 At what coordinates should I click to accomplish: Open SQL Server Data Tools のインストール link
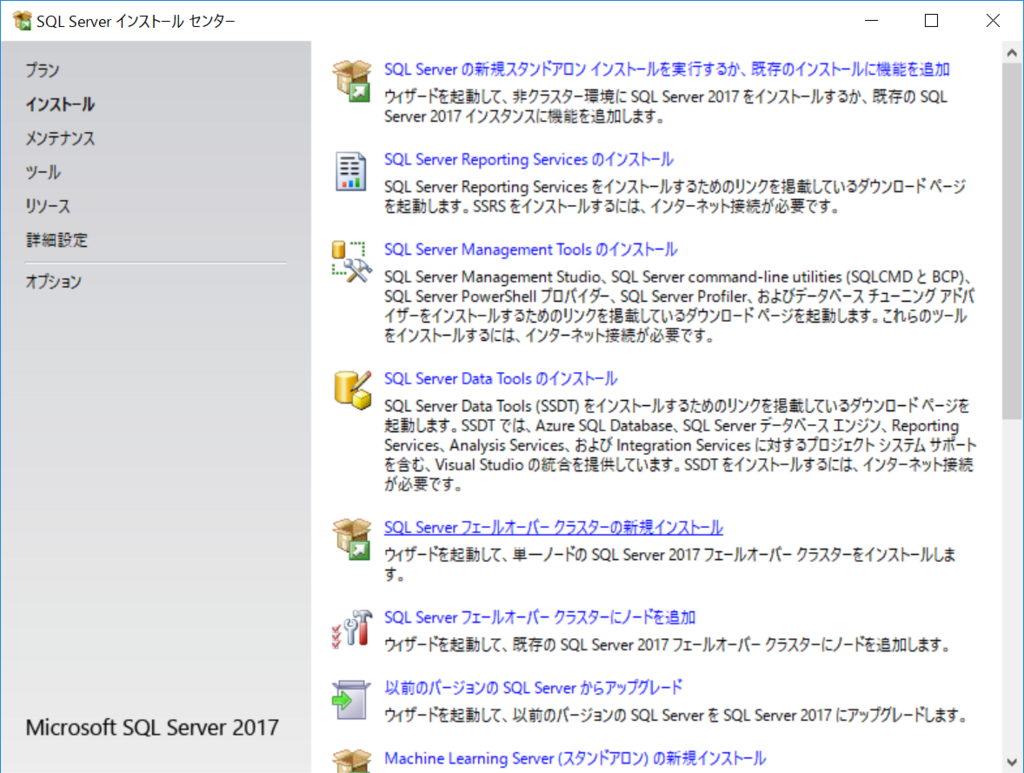(501, 379)
